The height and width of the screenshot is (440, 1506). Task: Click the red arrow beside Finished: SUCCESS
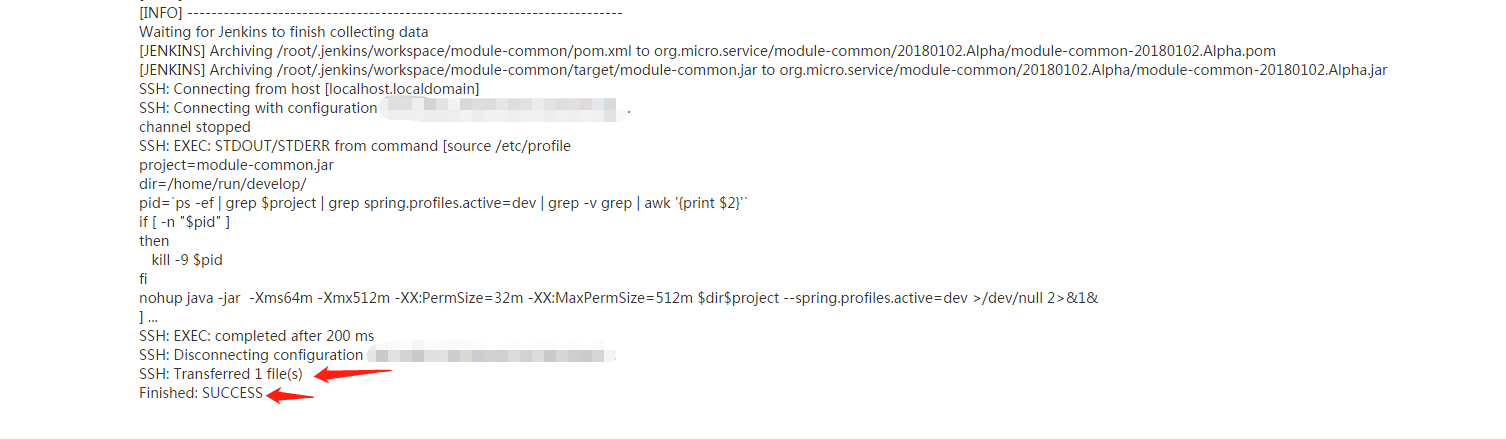(x=290, y=395)
